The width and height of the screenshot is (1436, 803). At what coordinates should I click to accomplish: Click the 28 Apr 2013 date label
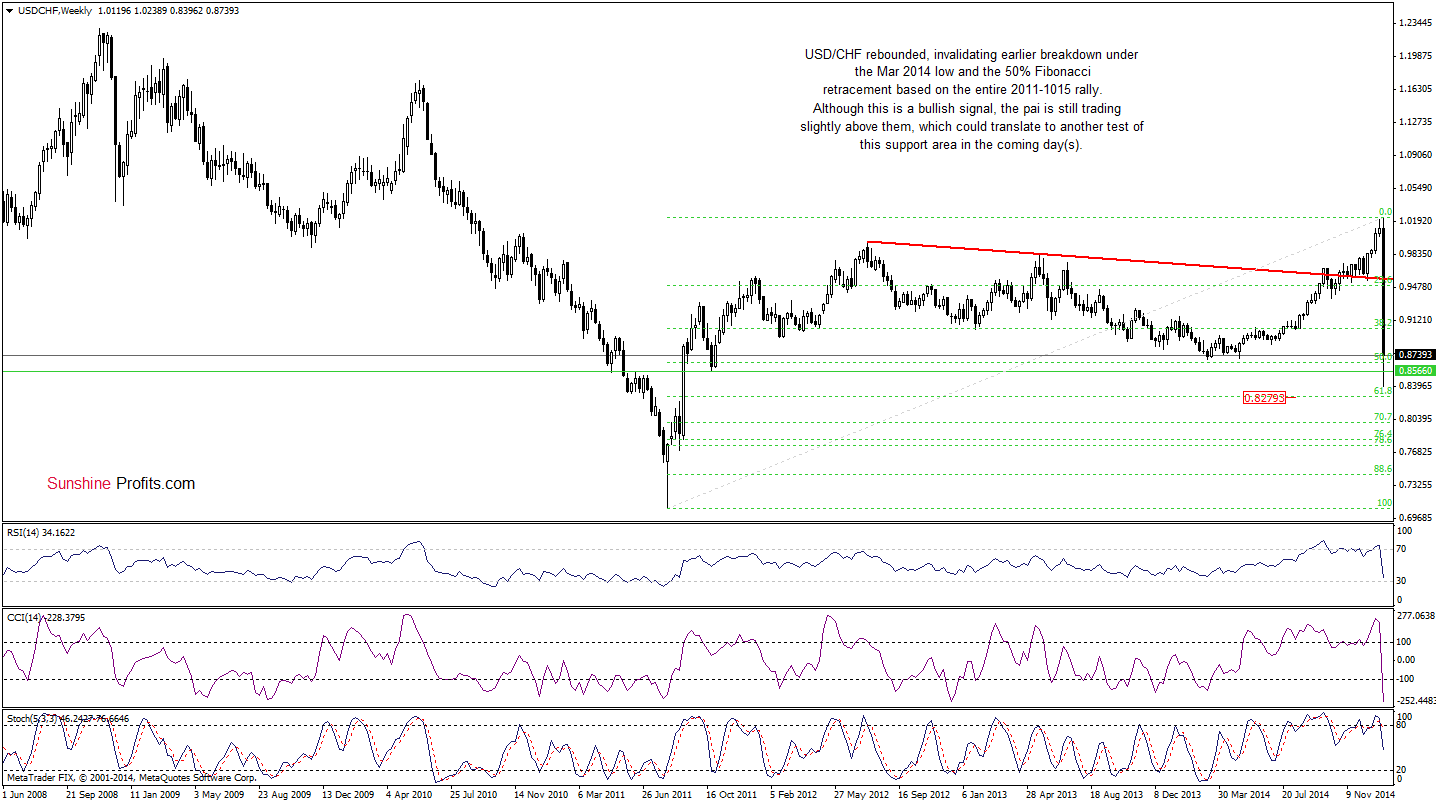pos(1051,795)
